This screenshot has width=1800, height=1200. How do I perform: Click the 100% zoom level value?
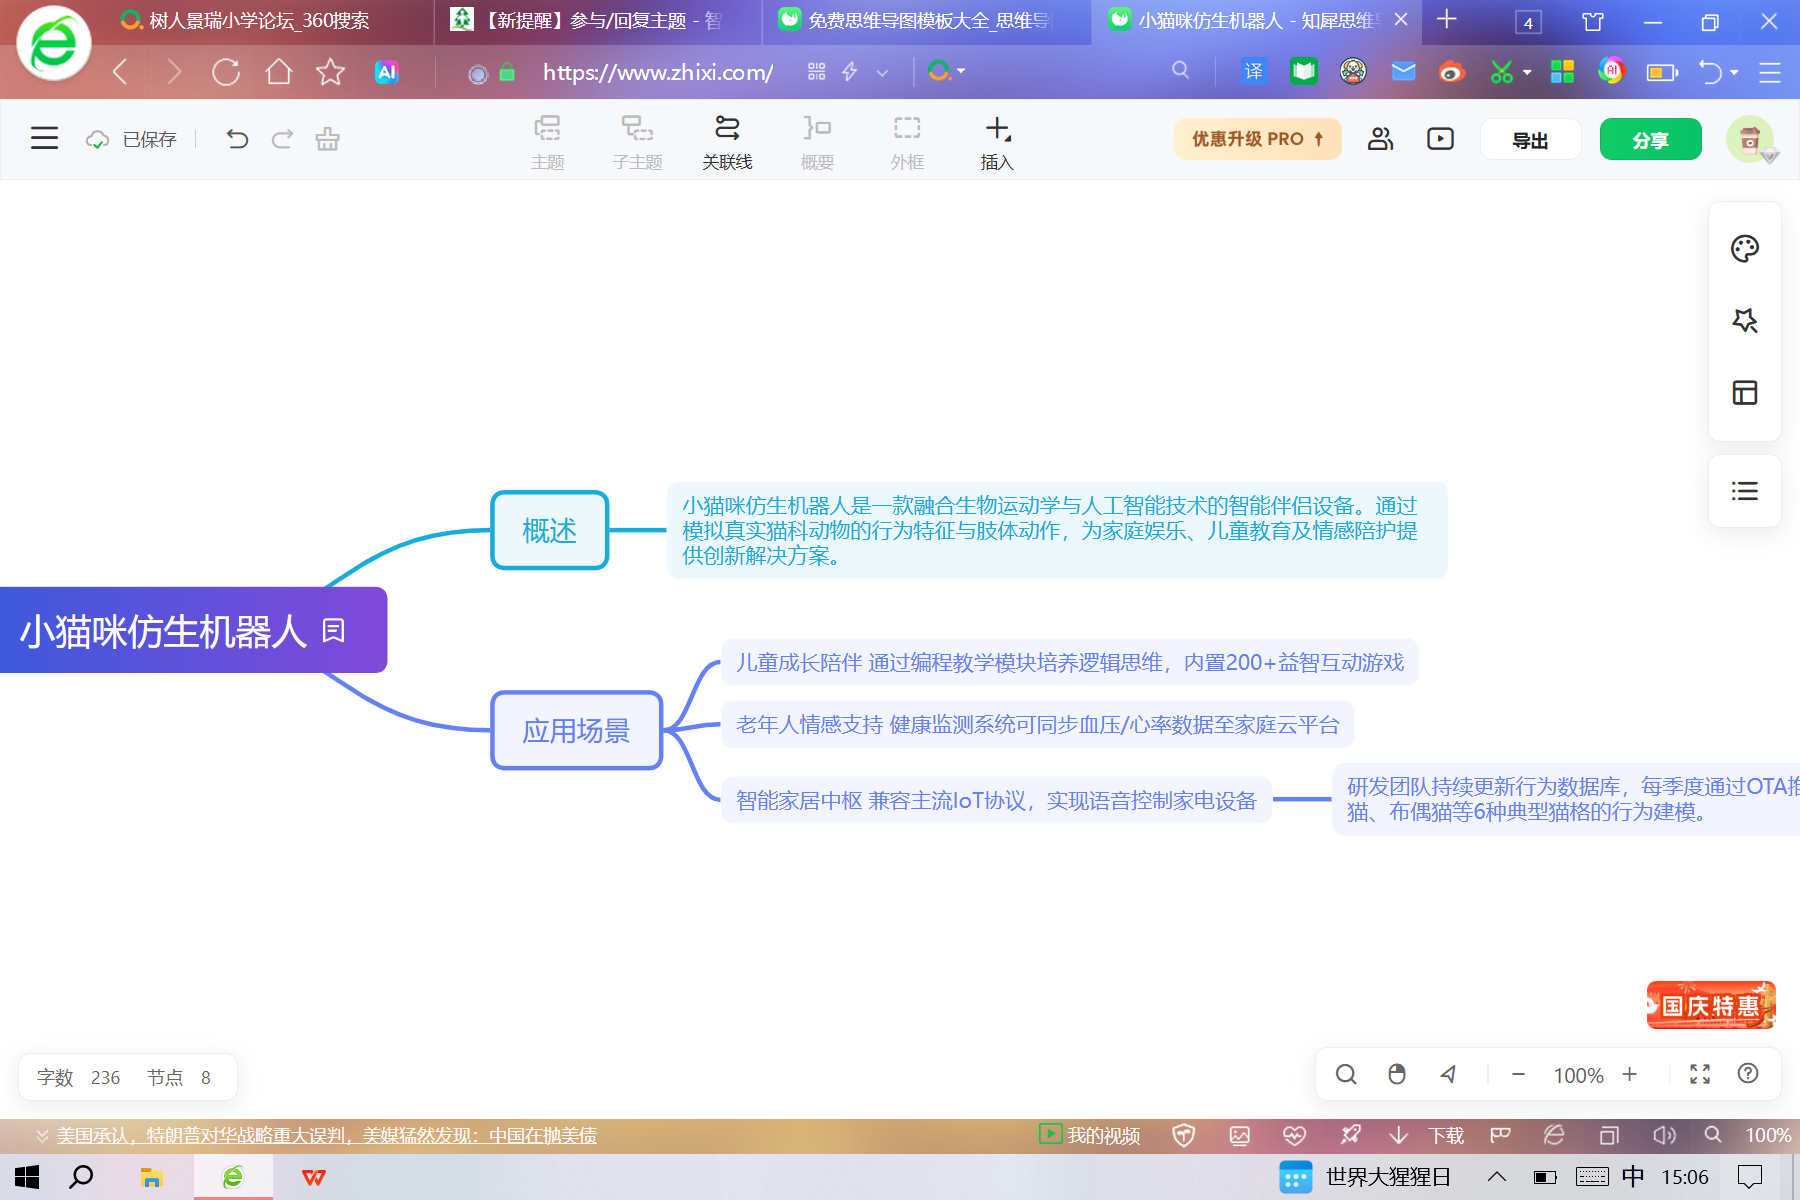[x=1578, y=1075]
